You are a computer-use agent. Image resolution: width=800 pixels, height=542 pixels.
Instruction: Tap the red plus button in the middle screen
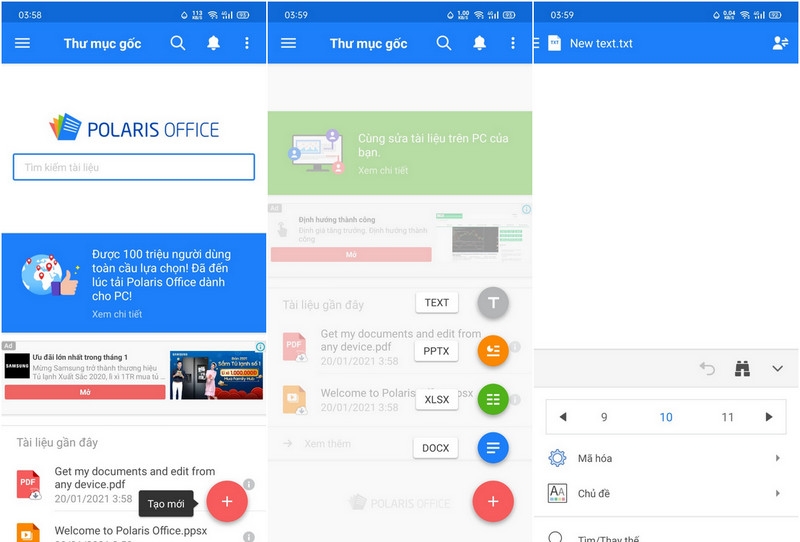click(x=493, y=501)
